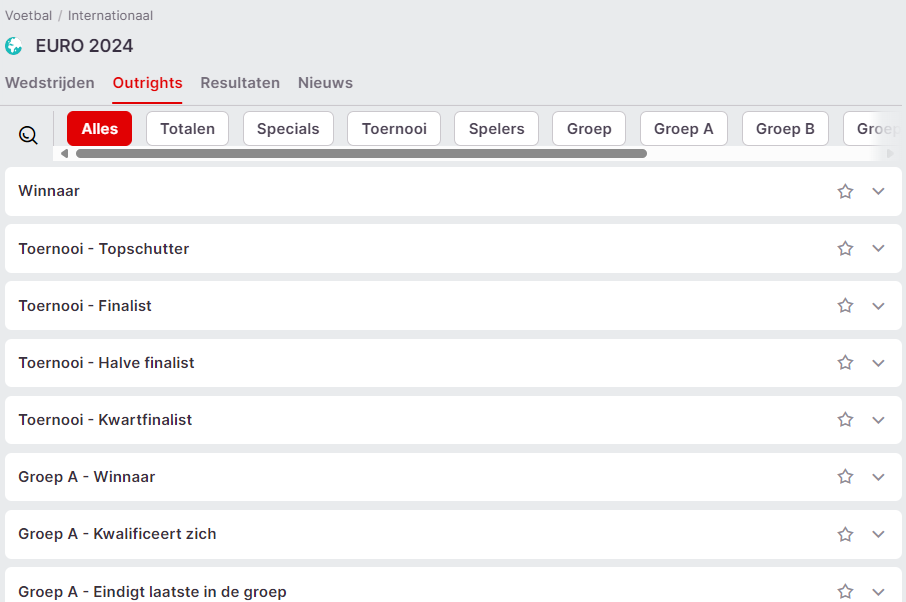Expand Groep A - Kwalificeert zich chevron

pyautogui.click(x=878, y=534)
